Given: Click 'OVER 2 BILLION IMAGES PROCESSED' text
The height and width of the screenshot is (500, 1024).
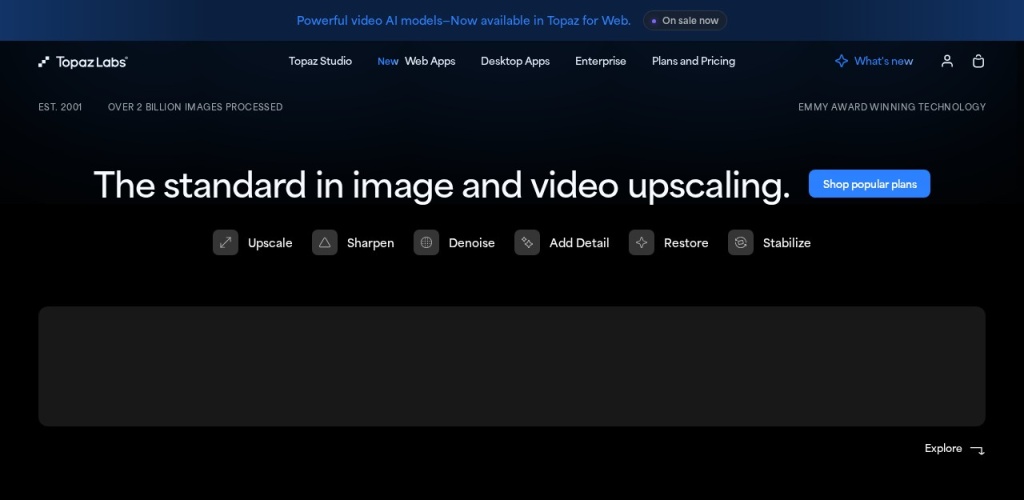Looking at the screenshot, I should coord(195,107).
